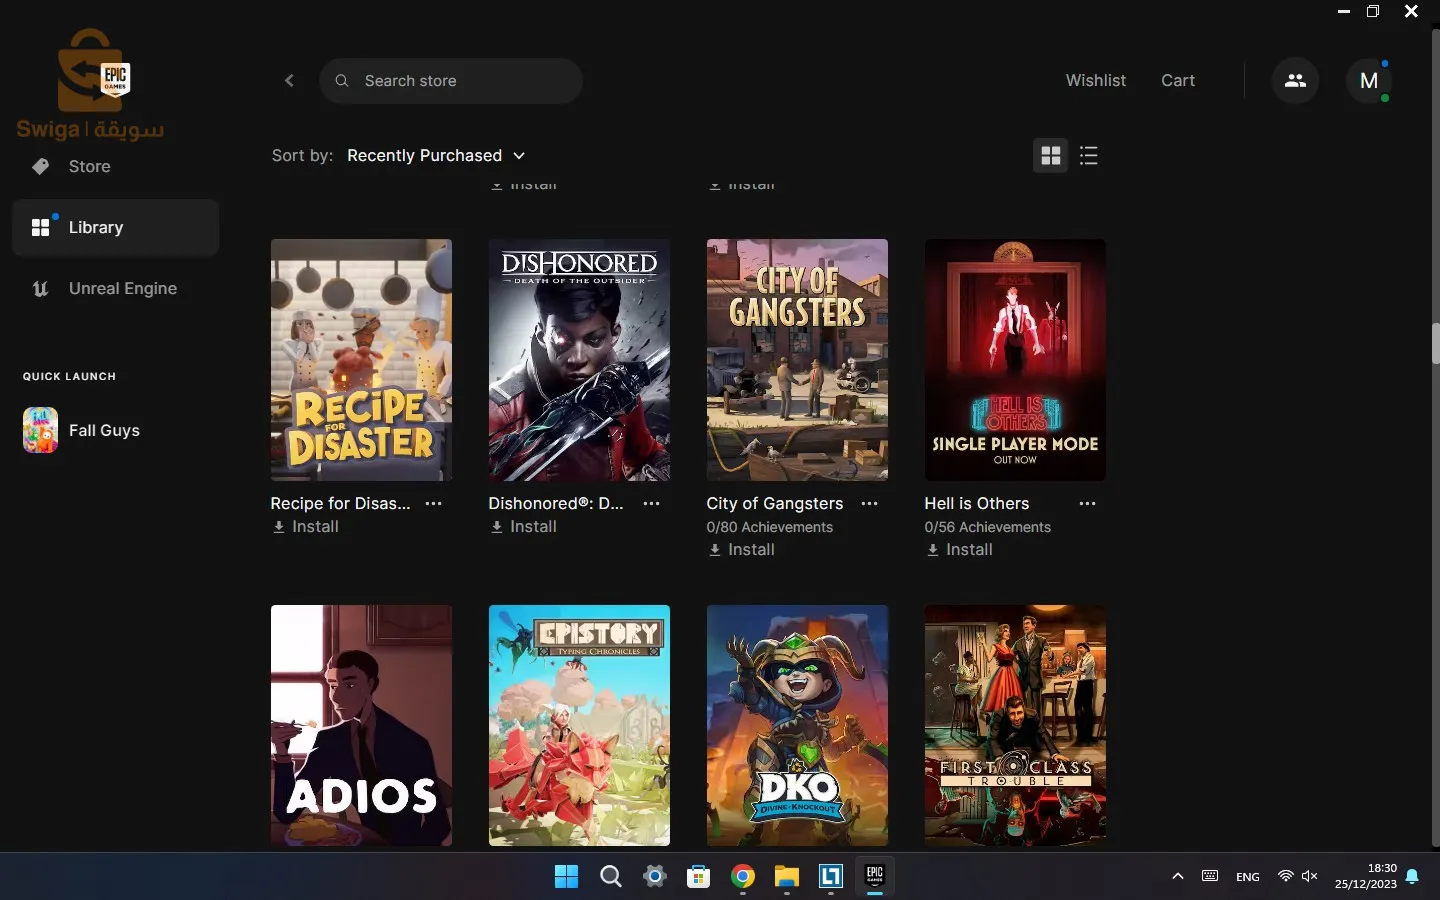
Task: Switch to list view
Action: click(x=1089, y=156)
